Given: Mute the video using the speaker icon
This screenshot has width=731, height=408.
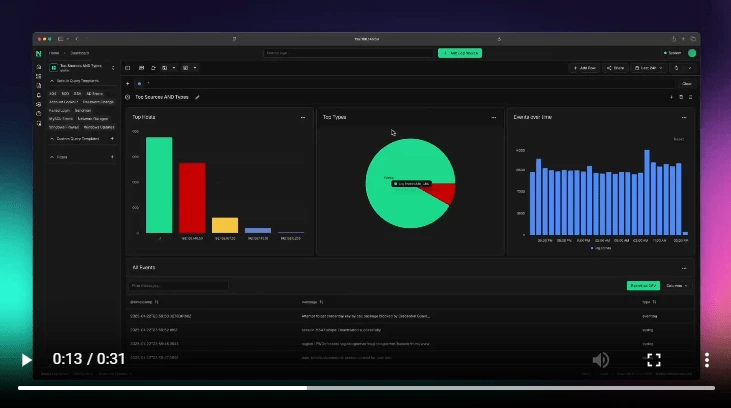Looking at the screenshot, I should (601, 360).
